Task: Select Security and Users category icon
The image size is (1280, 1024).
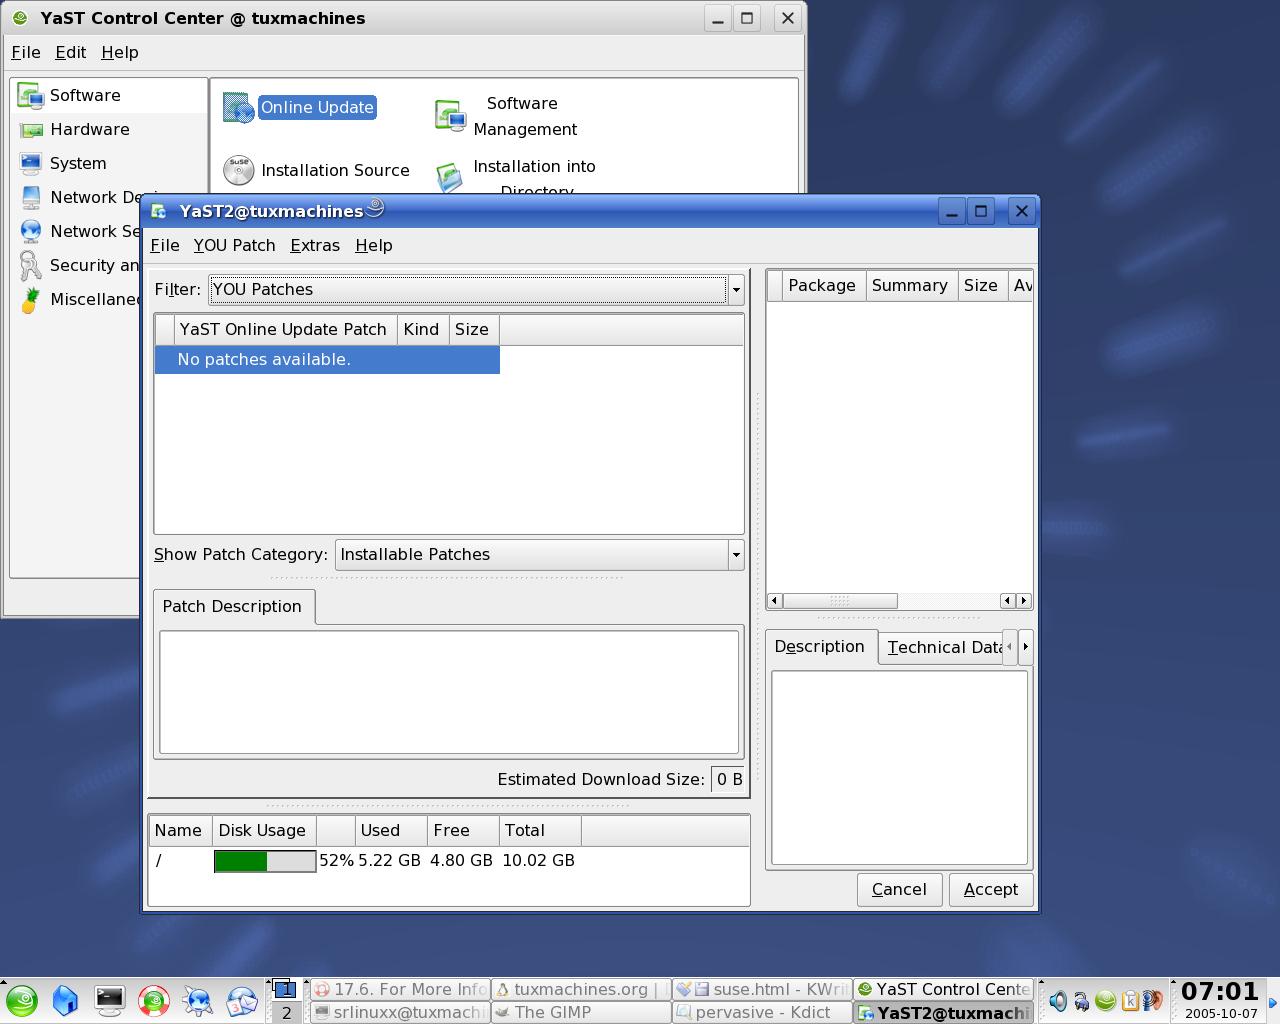Action: (31, 266)
